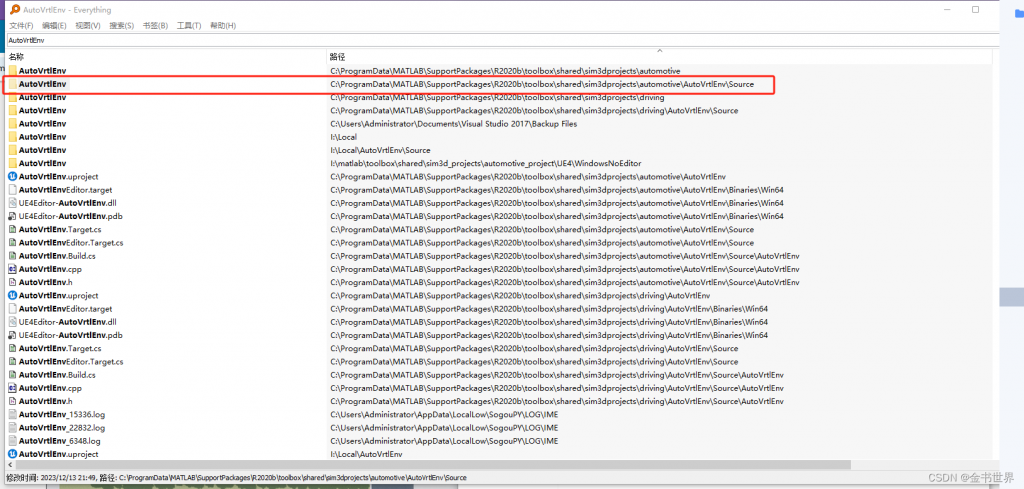Click icon of UE4Editor-AutoVrtlEnv.pdb in automotive Binaries
The image size is (1024, 489).
pyautogui.click(x=13, y=216)
